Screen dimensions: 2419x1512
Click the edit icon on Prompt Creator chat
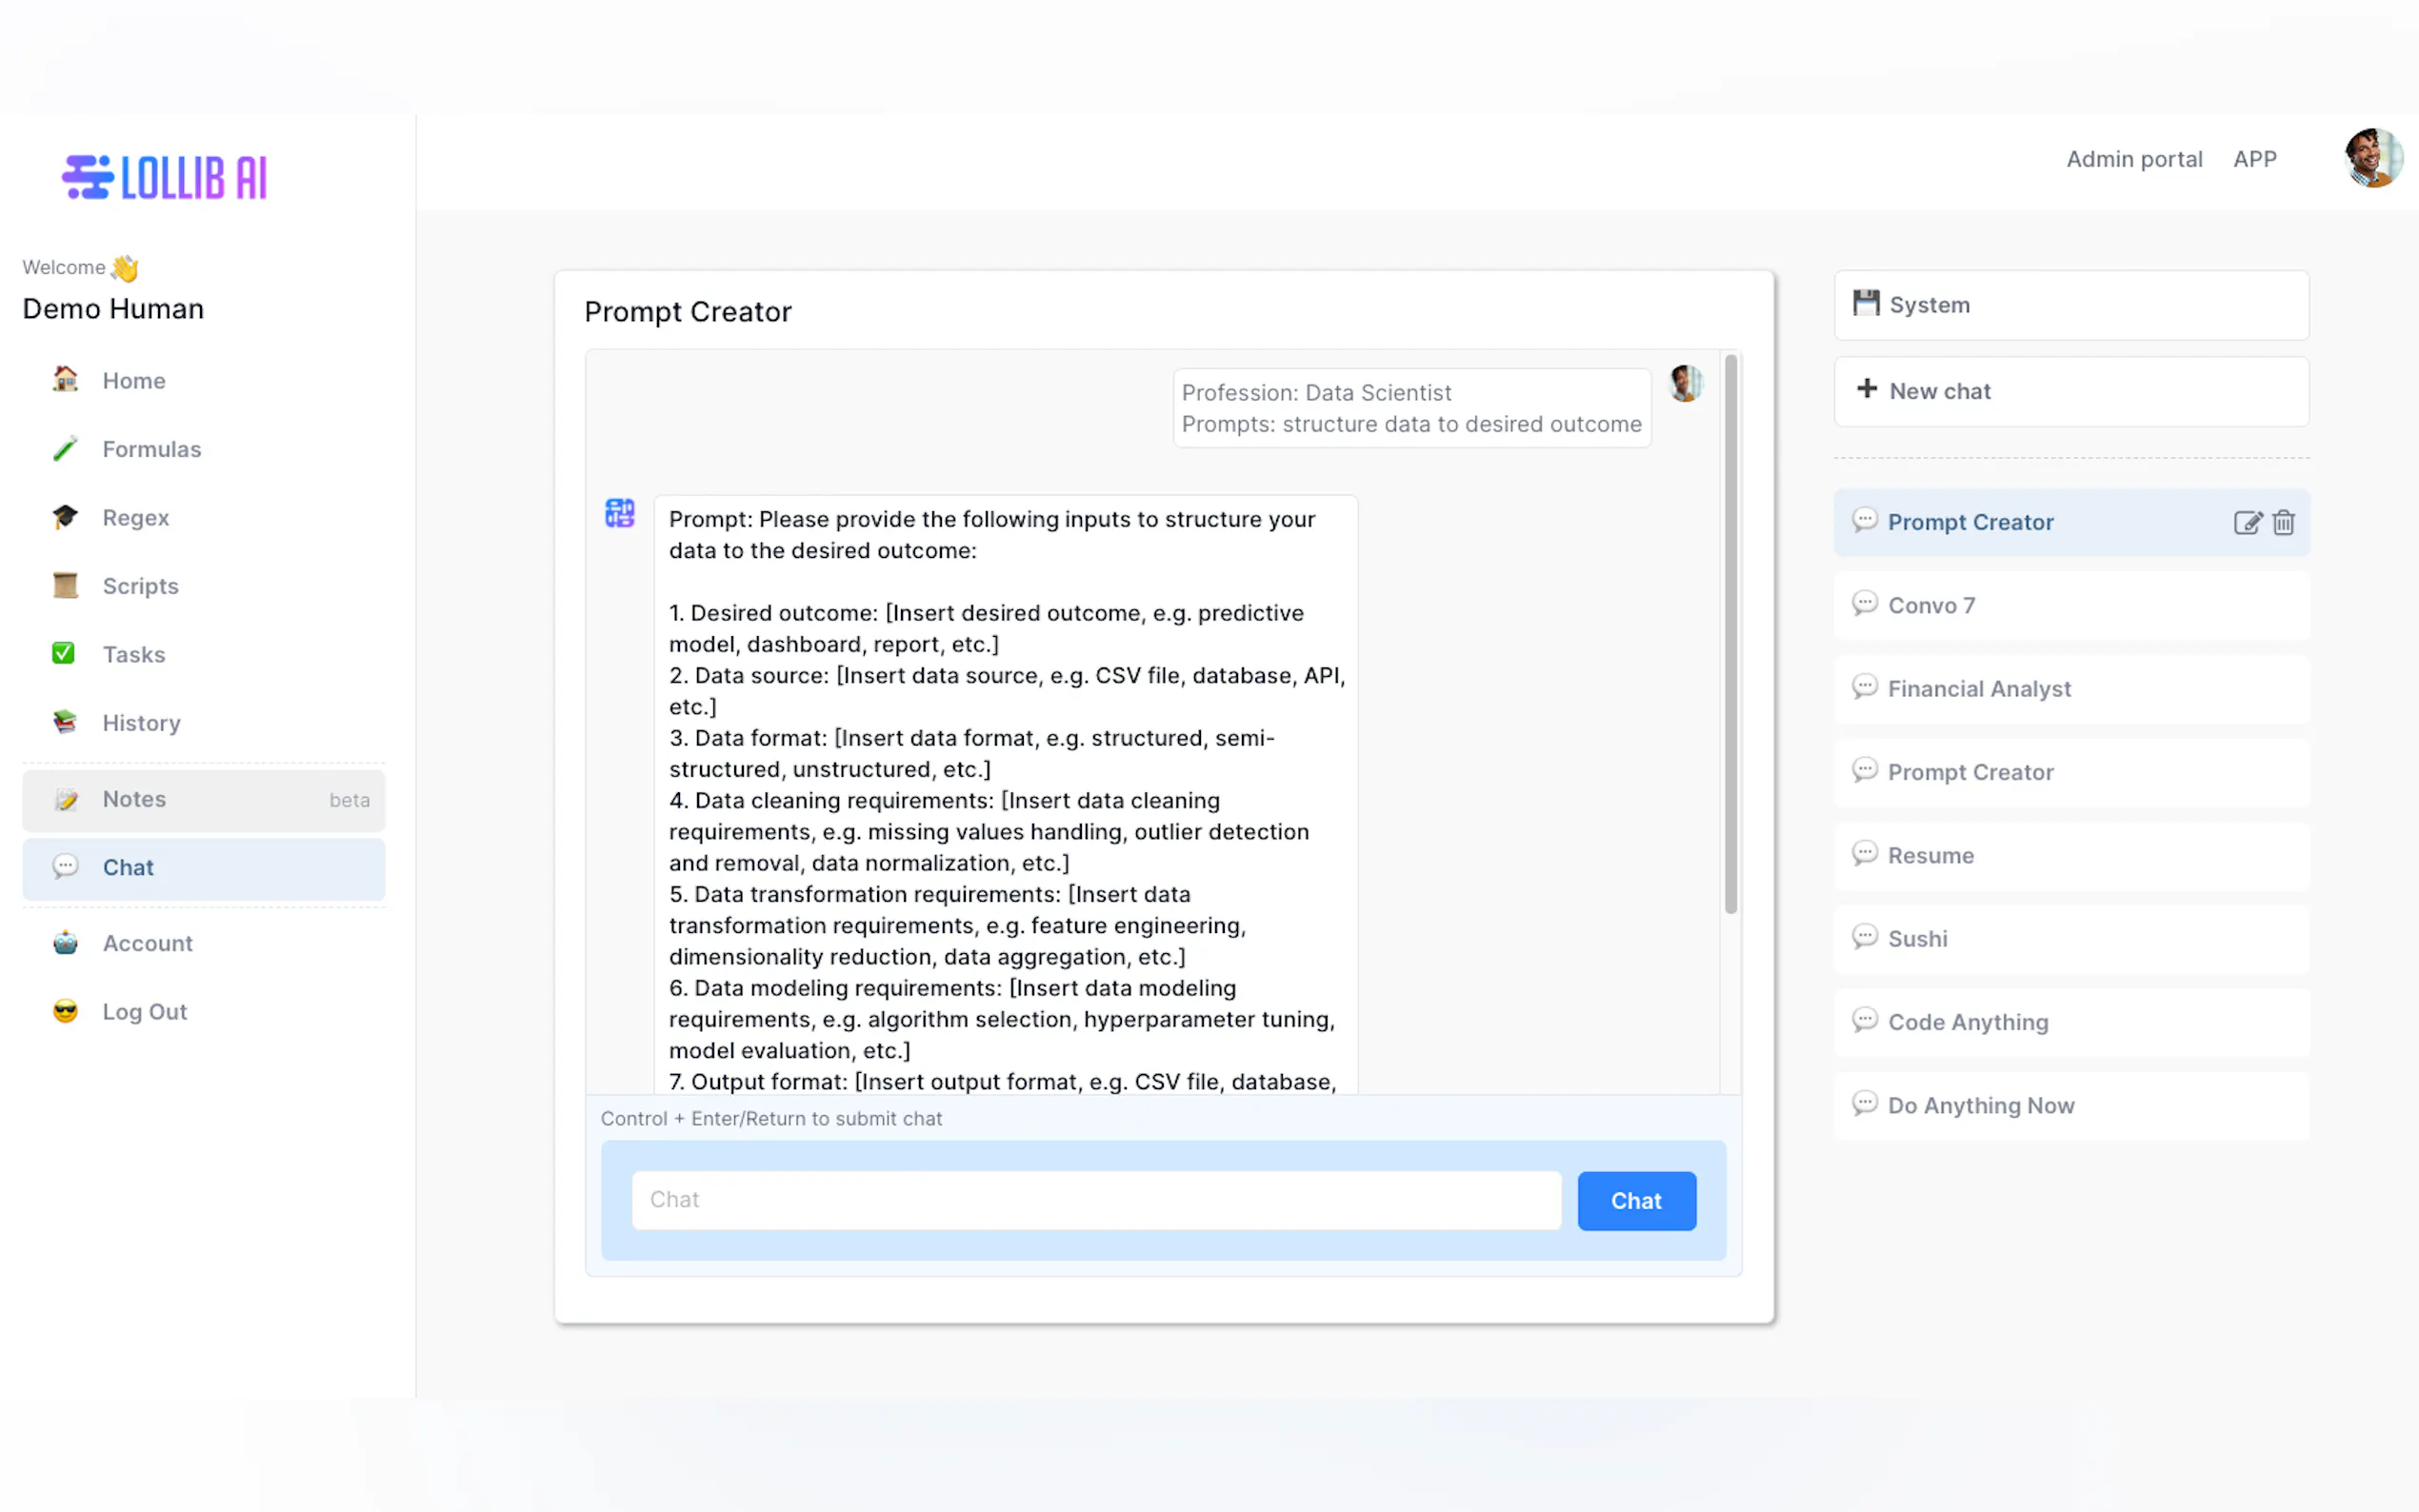coord(2246,522)
